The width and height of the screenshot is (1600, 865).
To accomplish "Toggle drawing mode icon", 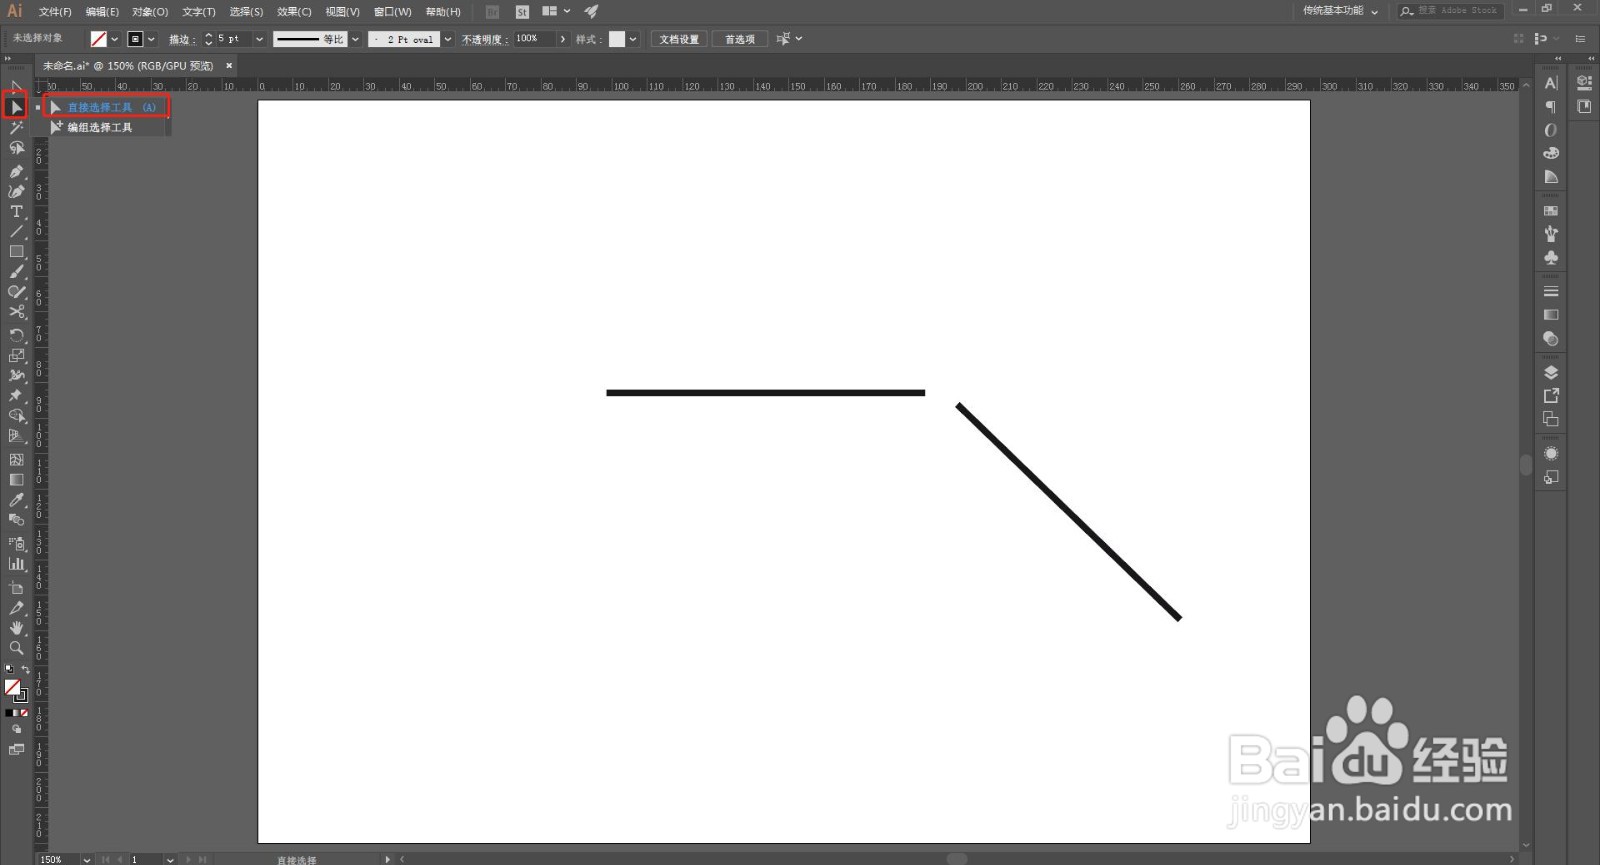I will tap(16, 730).
